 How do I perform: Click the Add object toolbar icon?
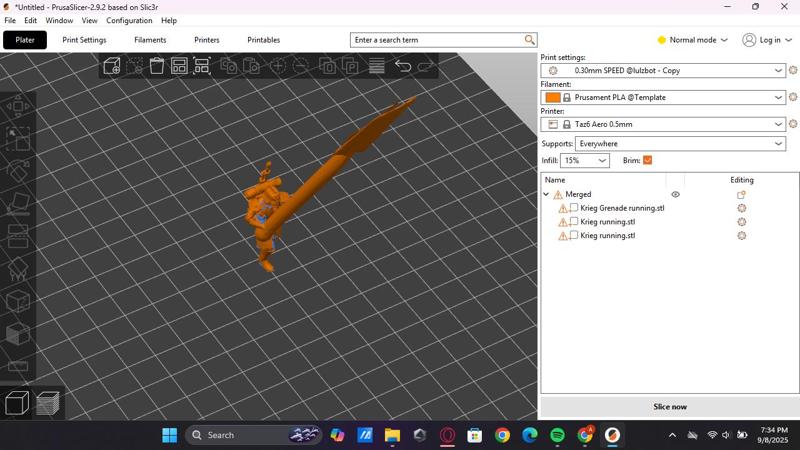click(112, 66)
